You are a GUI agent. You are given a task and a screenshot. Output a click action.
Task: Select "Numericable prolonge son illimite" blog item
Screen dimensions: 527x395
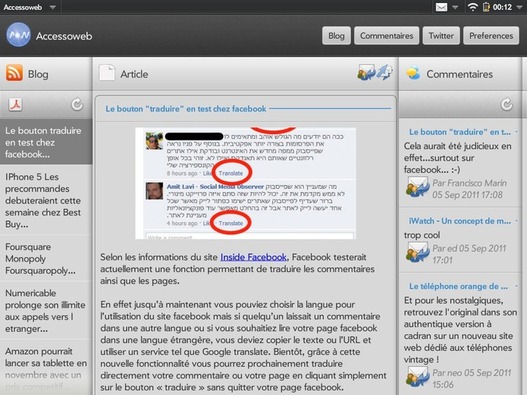coord(46,310)
